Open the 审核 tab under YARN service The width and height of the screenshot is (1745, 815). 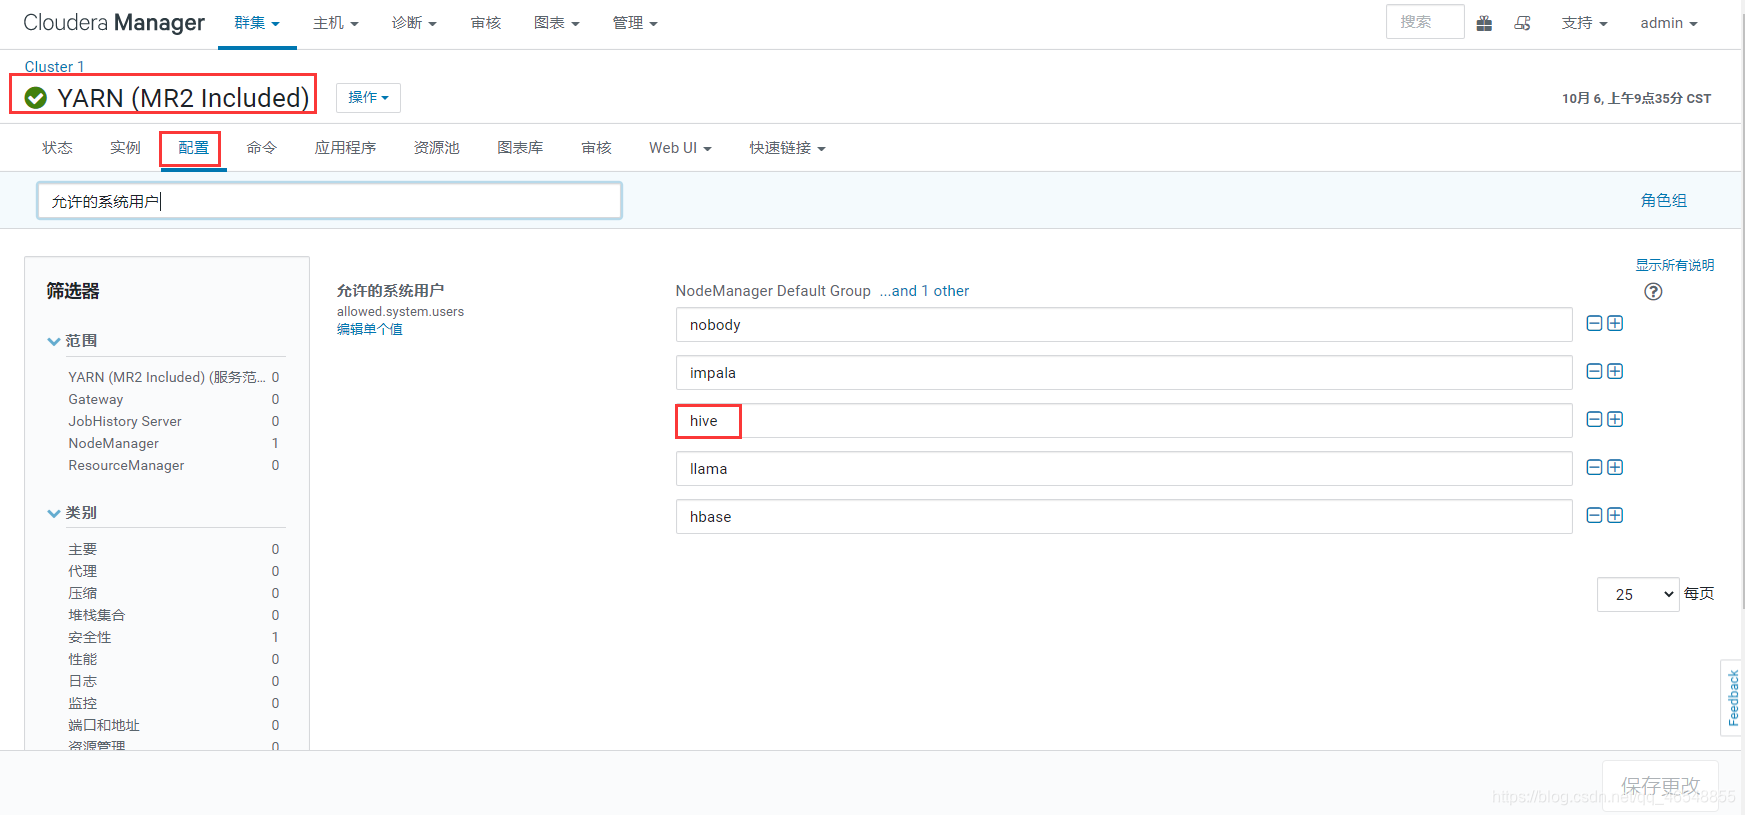(x=596, y=148)
